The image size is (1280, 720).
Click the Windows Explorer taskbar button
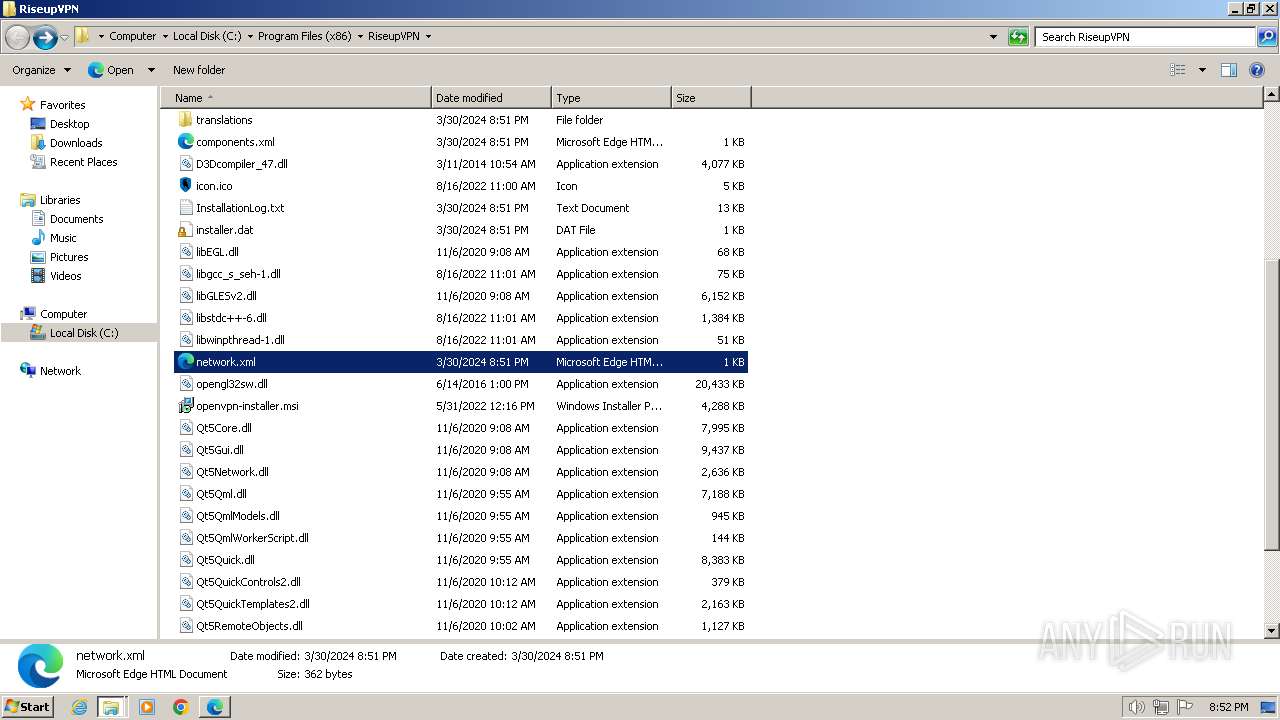click(111, 707)
